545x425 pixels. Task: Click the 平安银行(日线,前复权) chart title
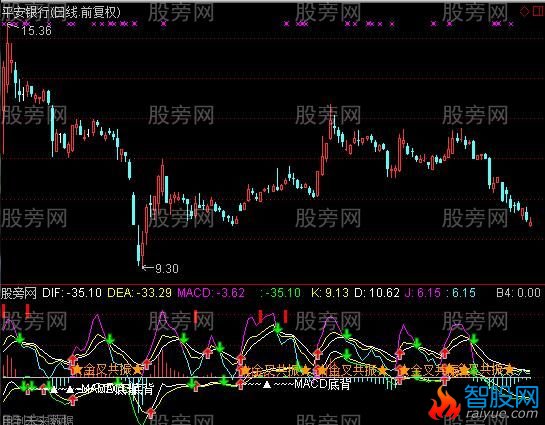click(61, 13)
